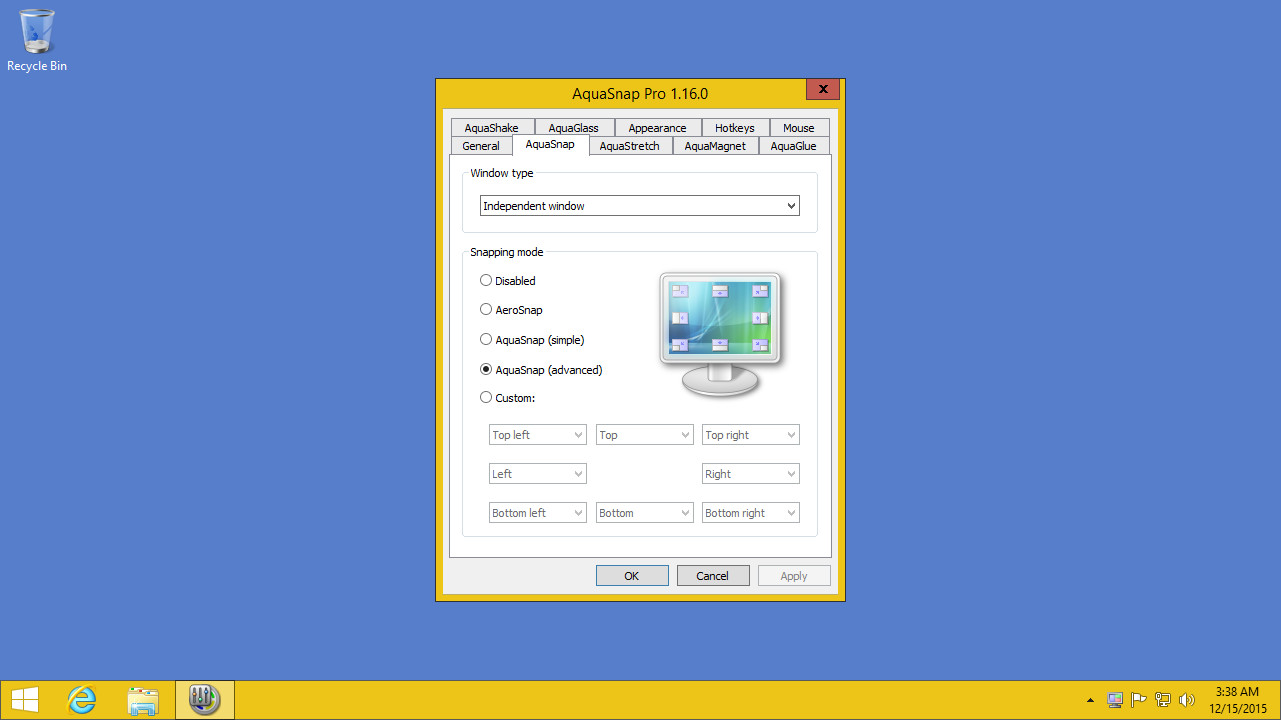1281x720 pixels.
Task: Click the AquaSnap monitor icon in system tray
Action: (1114, 699)
